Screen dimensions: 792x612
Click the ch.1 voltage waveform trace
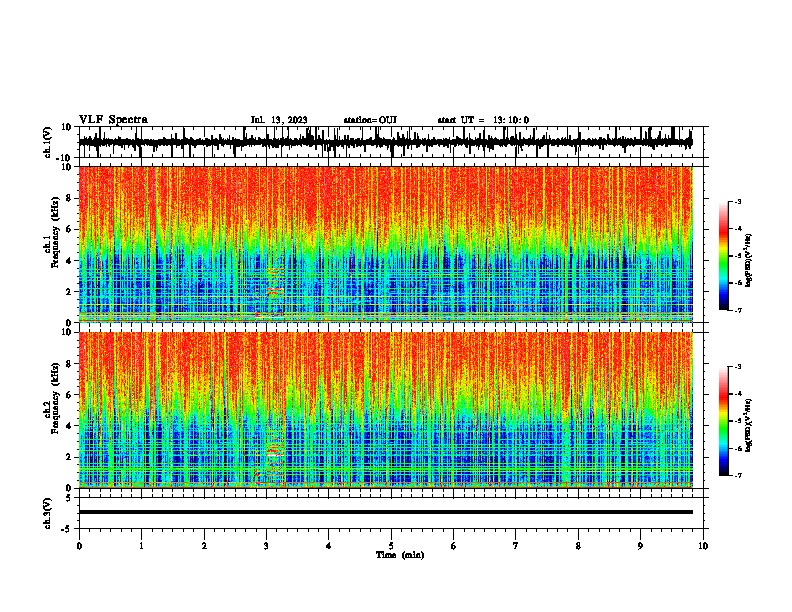coord(385,142)
